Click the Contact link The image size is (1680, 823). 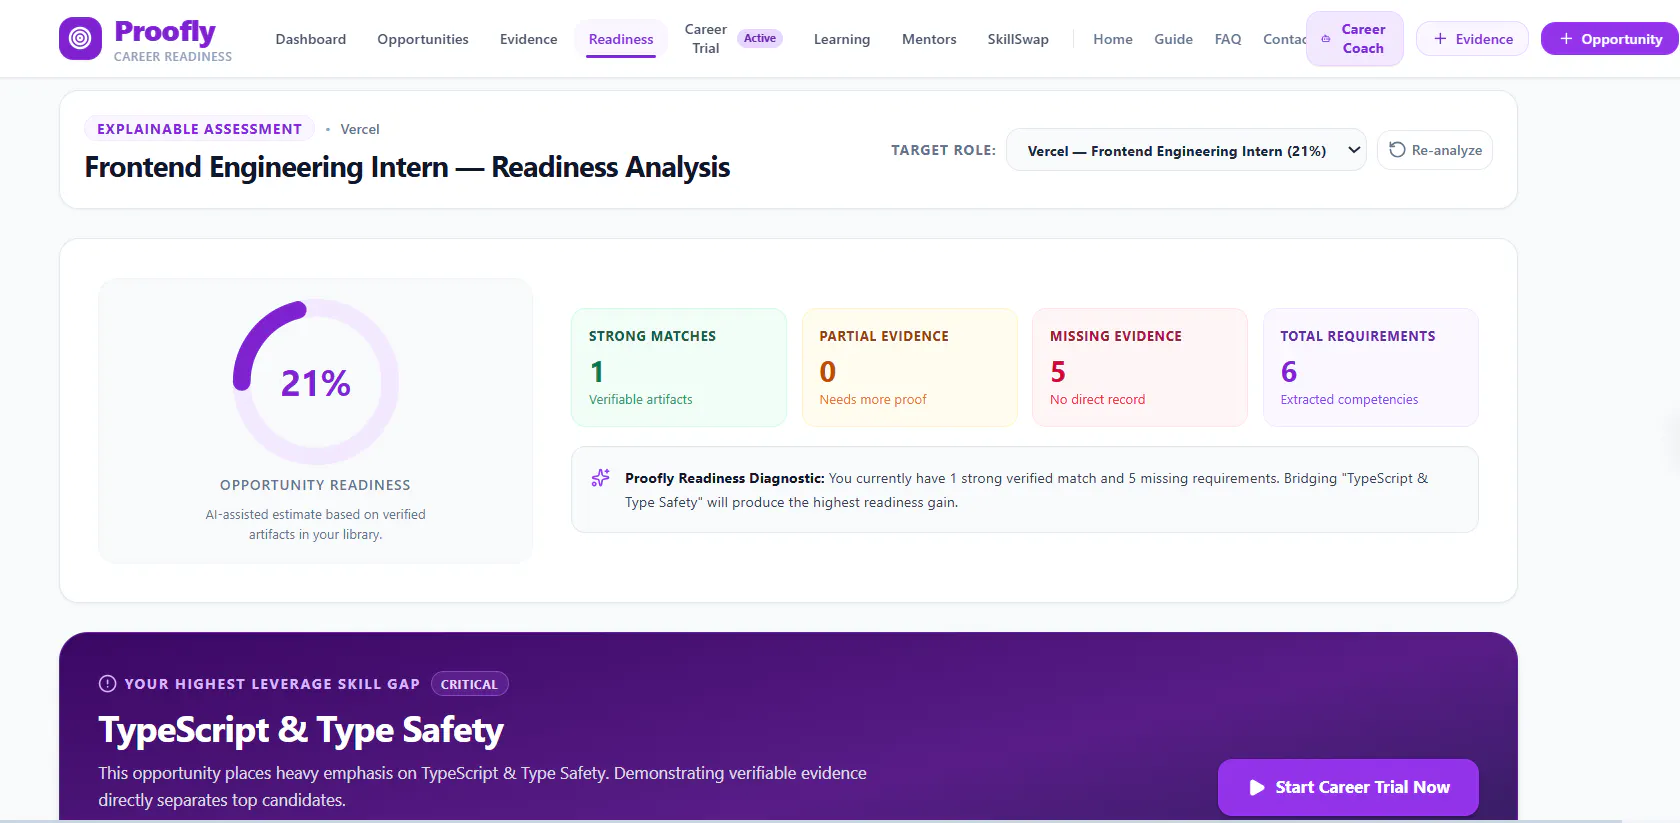point(1284,39)
